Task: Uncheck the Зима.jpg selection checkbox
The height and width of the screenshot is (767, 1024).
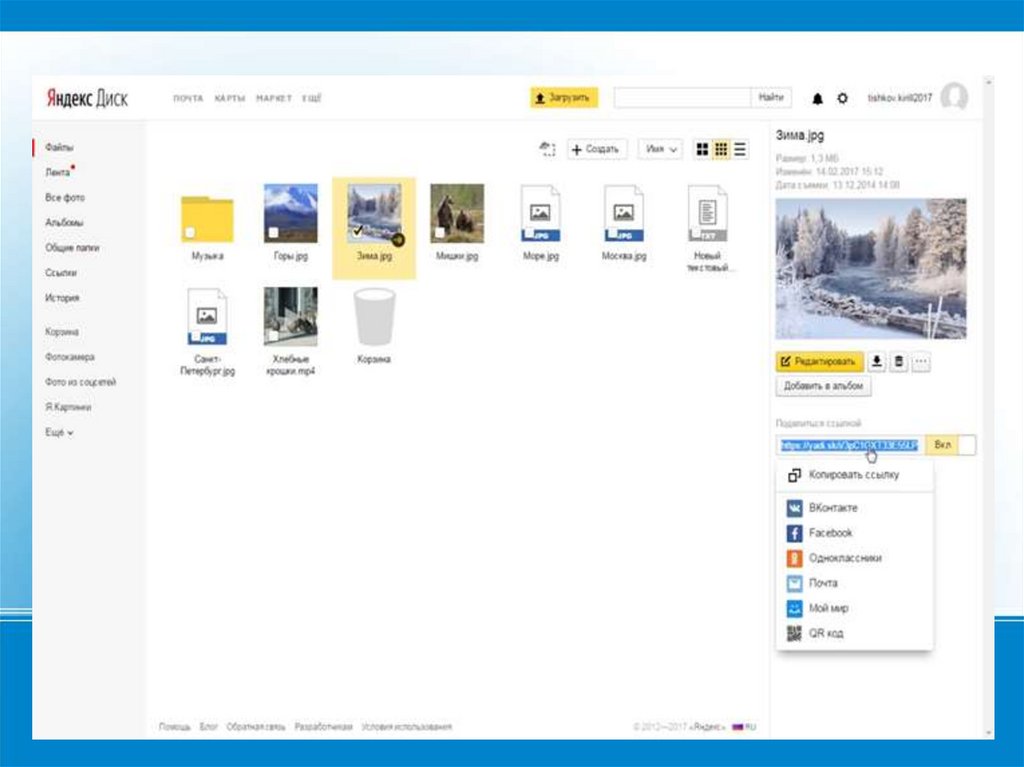Action: pos(357,231)
